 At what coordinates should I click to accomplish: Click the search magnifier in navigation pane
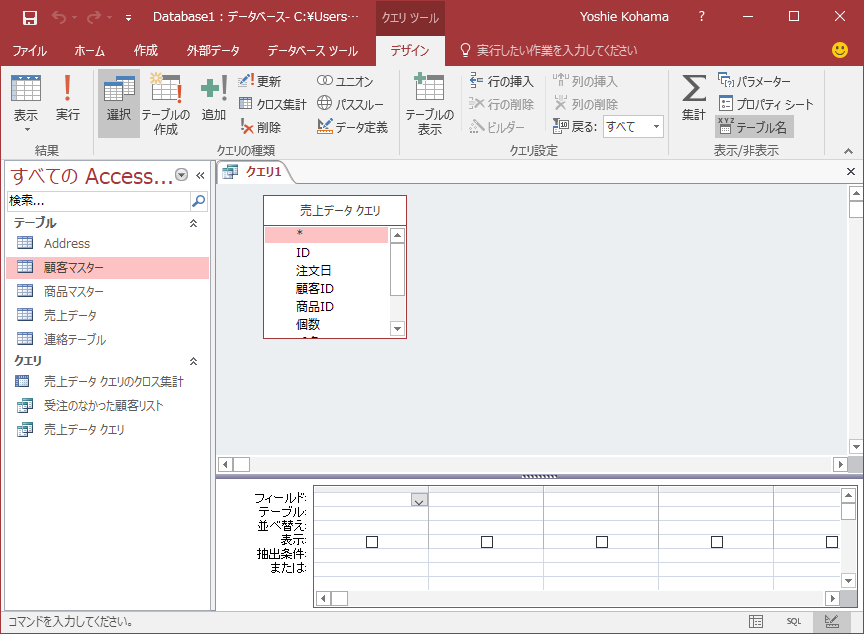(x=198, y=201)
